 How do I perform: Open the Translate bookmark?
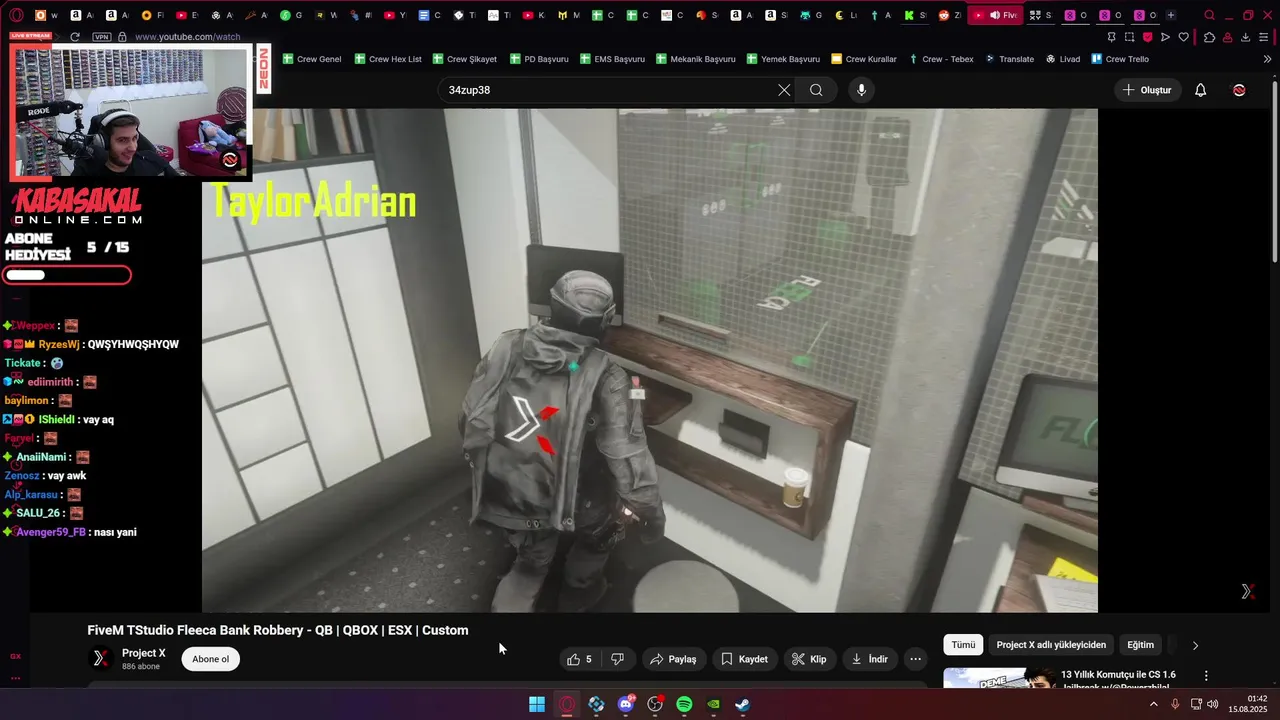(1010, 59)
